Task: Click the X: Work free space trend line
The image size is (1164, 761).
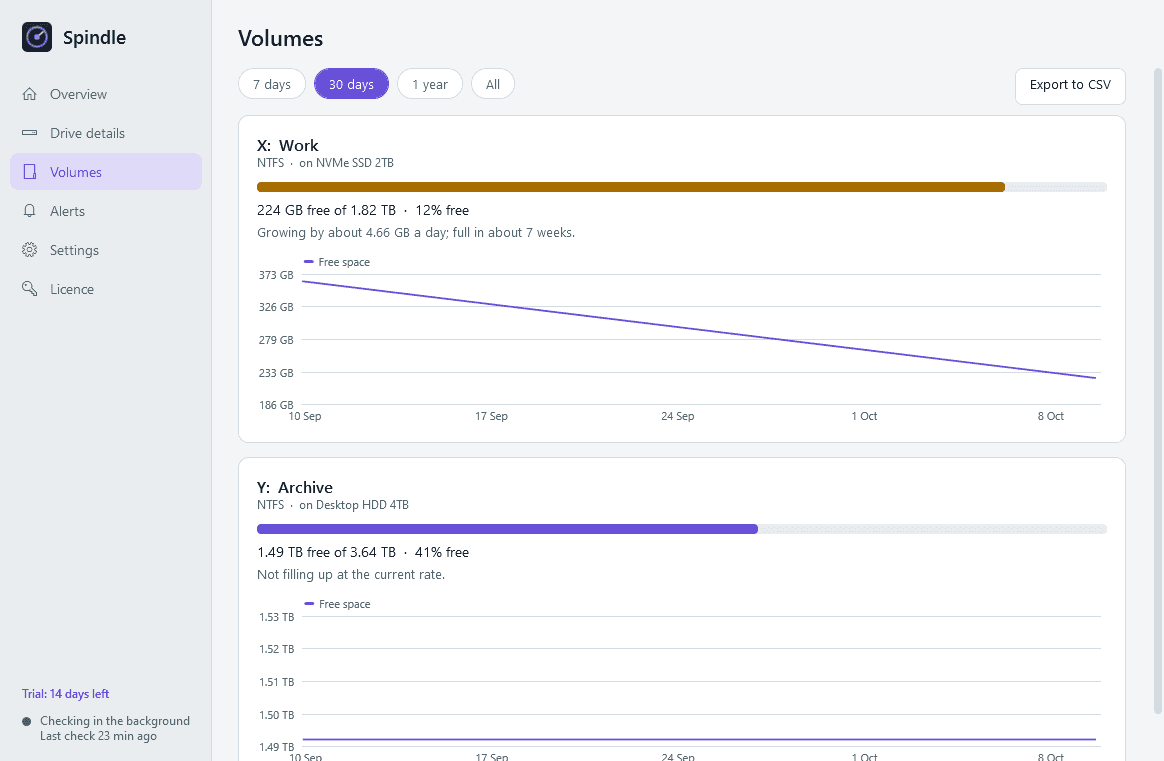Action: pos(699,330)
